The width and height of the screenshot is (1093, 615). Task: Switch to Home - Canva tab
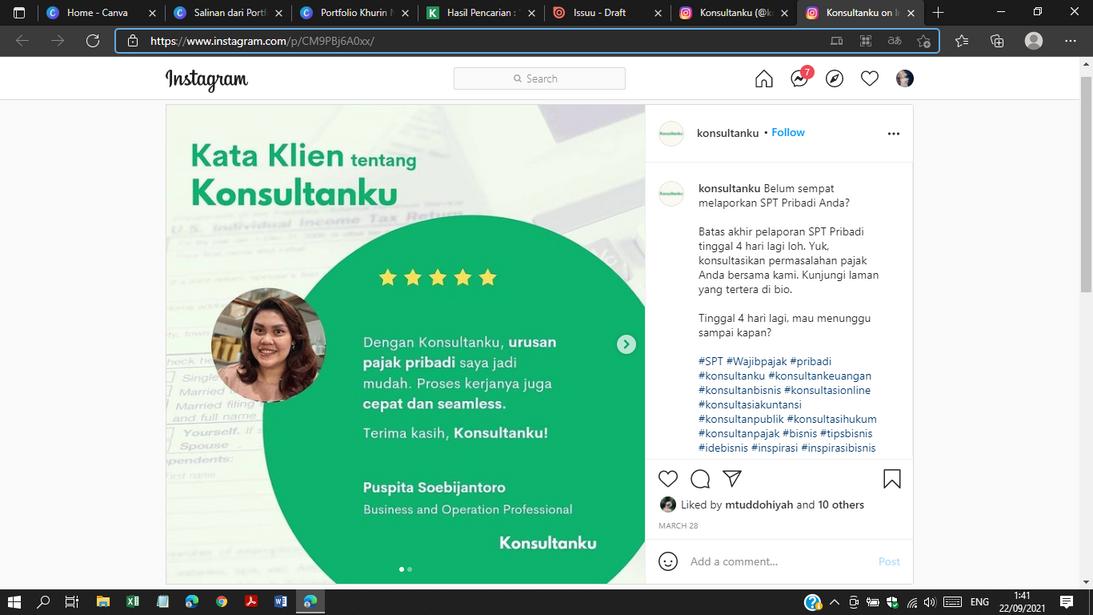[99, 13]
